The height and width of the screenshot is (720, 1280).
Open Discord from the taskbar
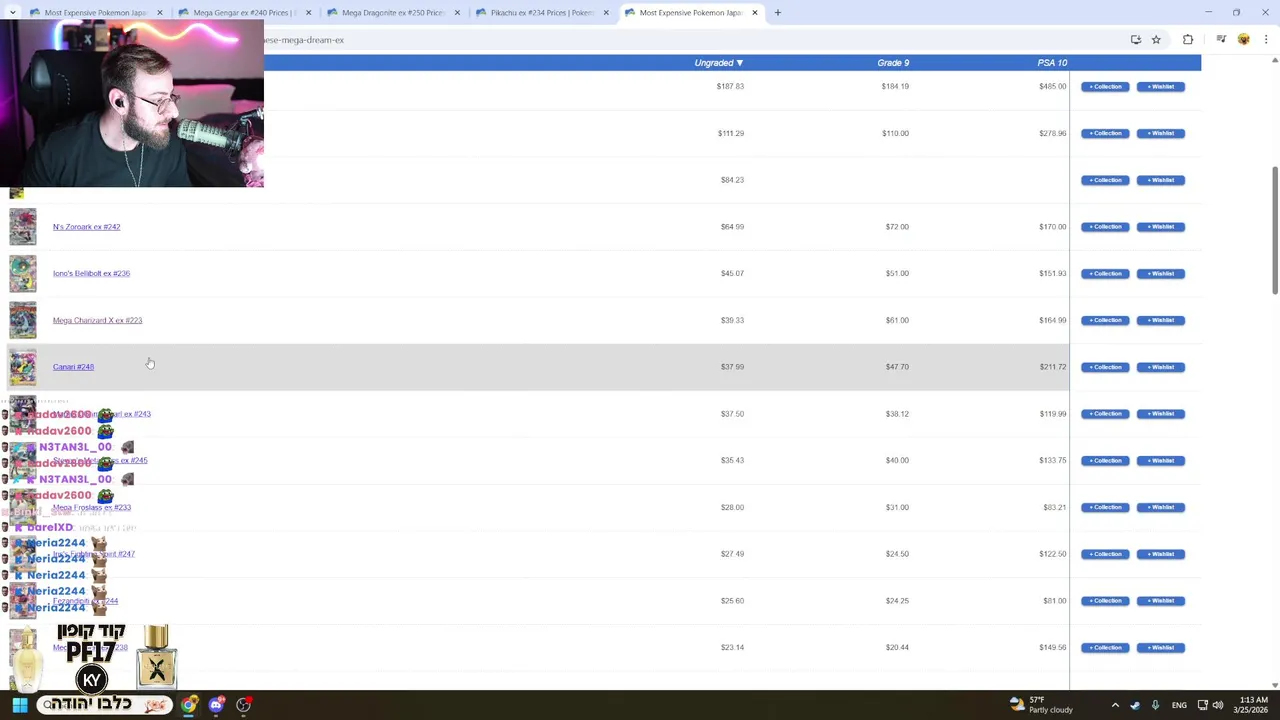(216, 705)
